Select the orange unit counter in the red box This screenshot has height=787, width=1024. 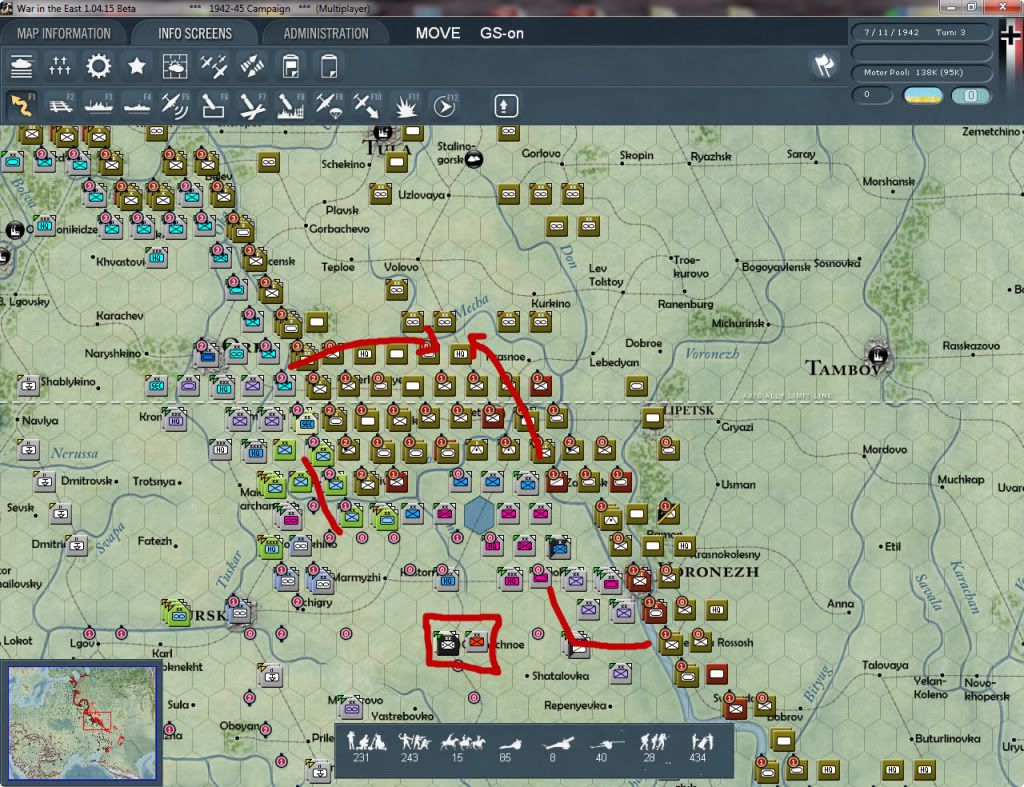click(x=477, y=642)
